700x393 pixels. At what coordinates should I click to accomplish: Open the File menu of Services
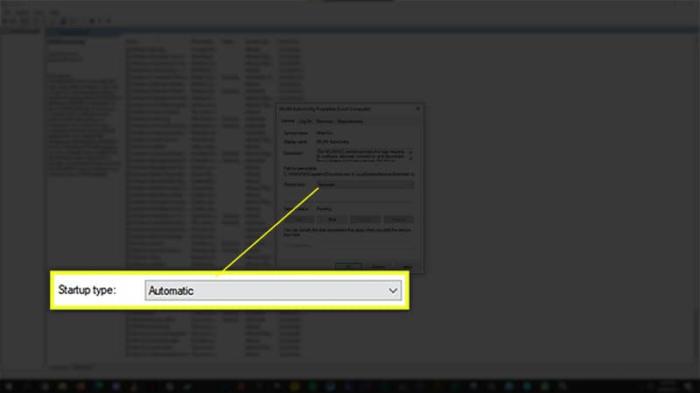8,13
